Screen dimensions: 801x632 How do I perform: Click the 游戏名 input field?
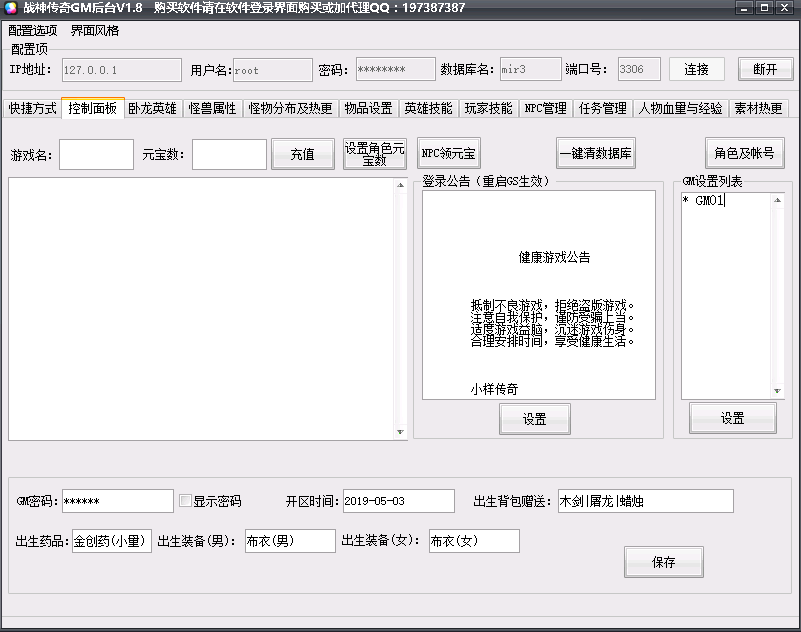[x=94, y=154]
